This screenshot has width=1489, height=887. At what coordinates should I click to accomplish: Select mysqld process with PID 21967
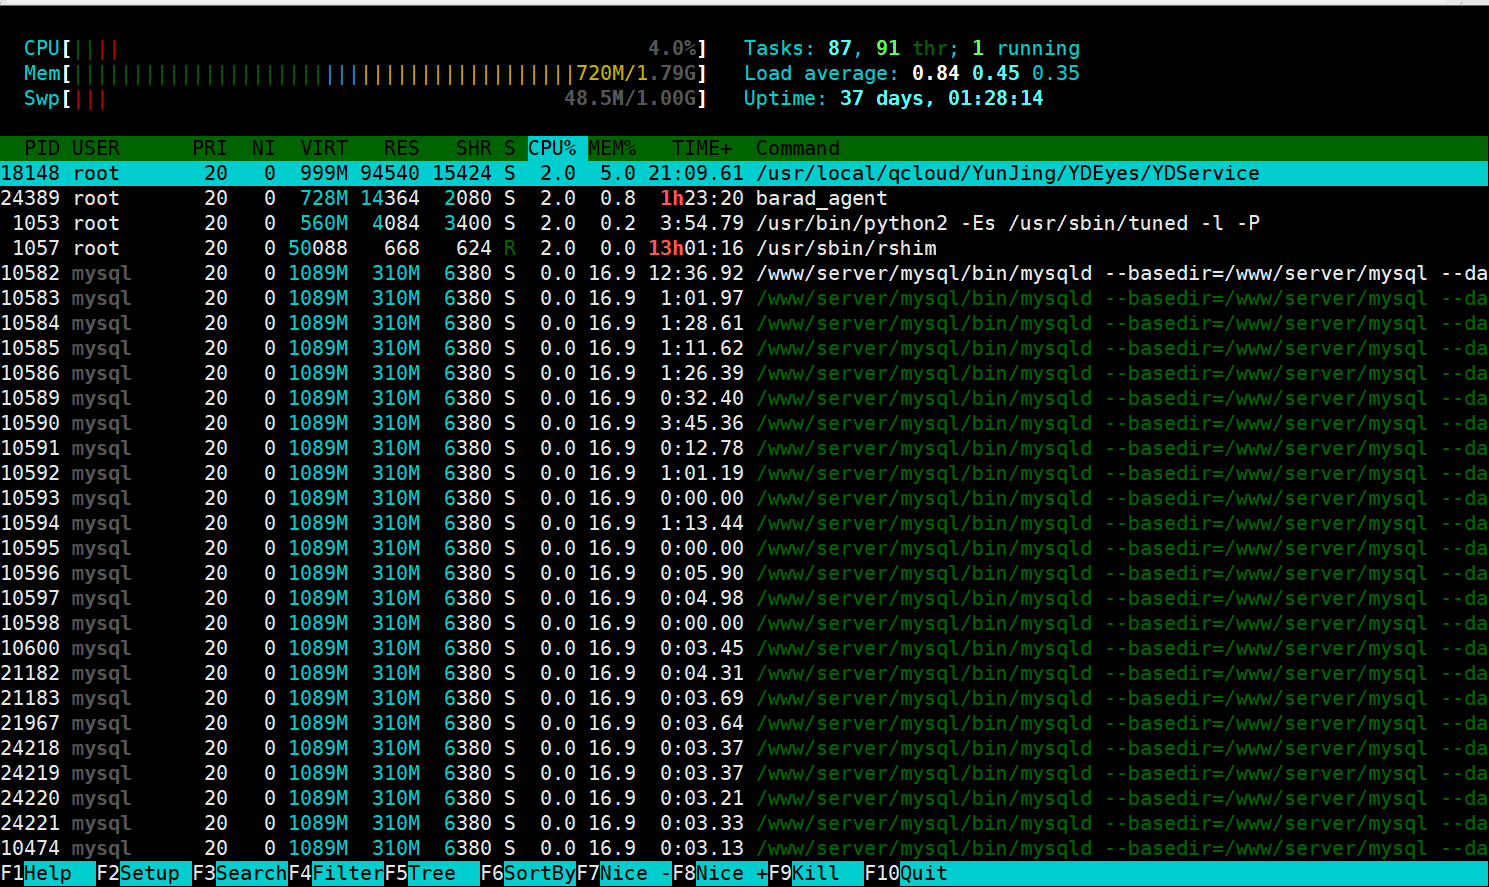click(x=744, y=723)
